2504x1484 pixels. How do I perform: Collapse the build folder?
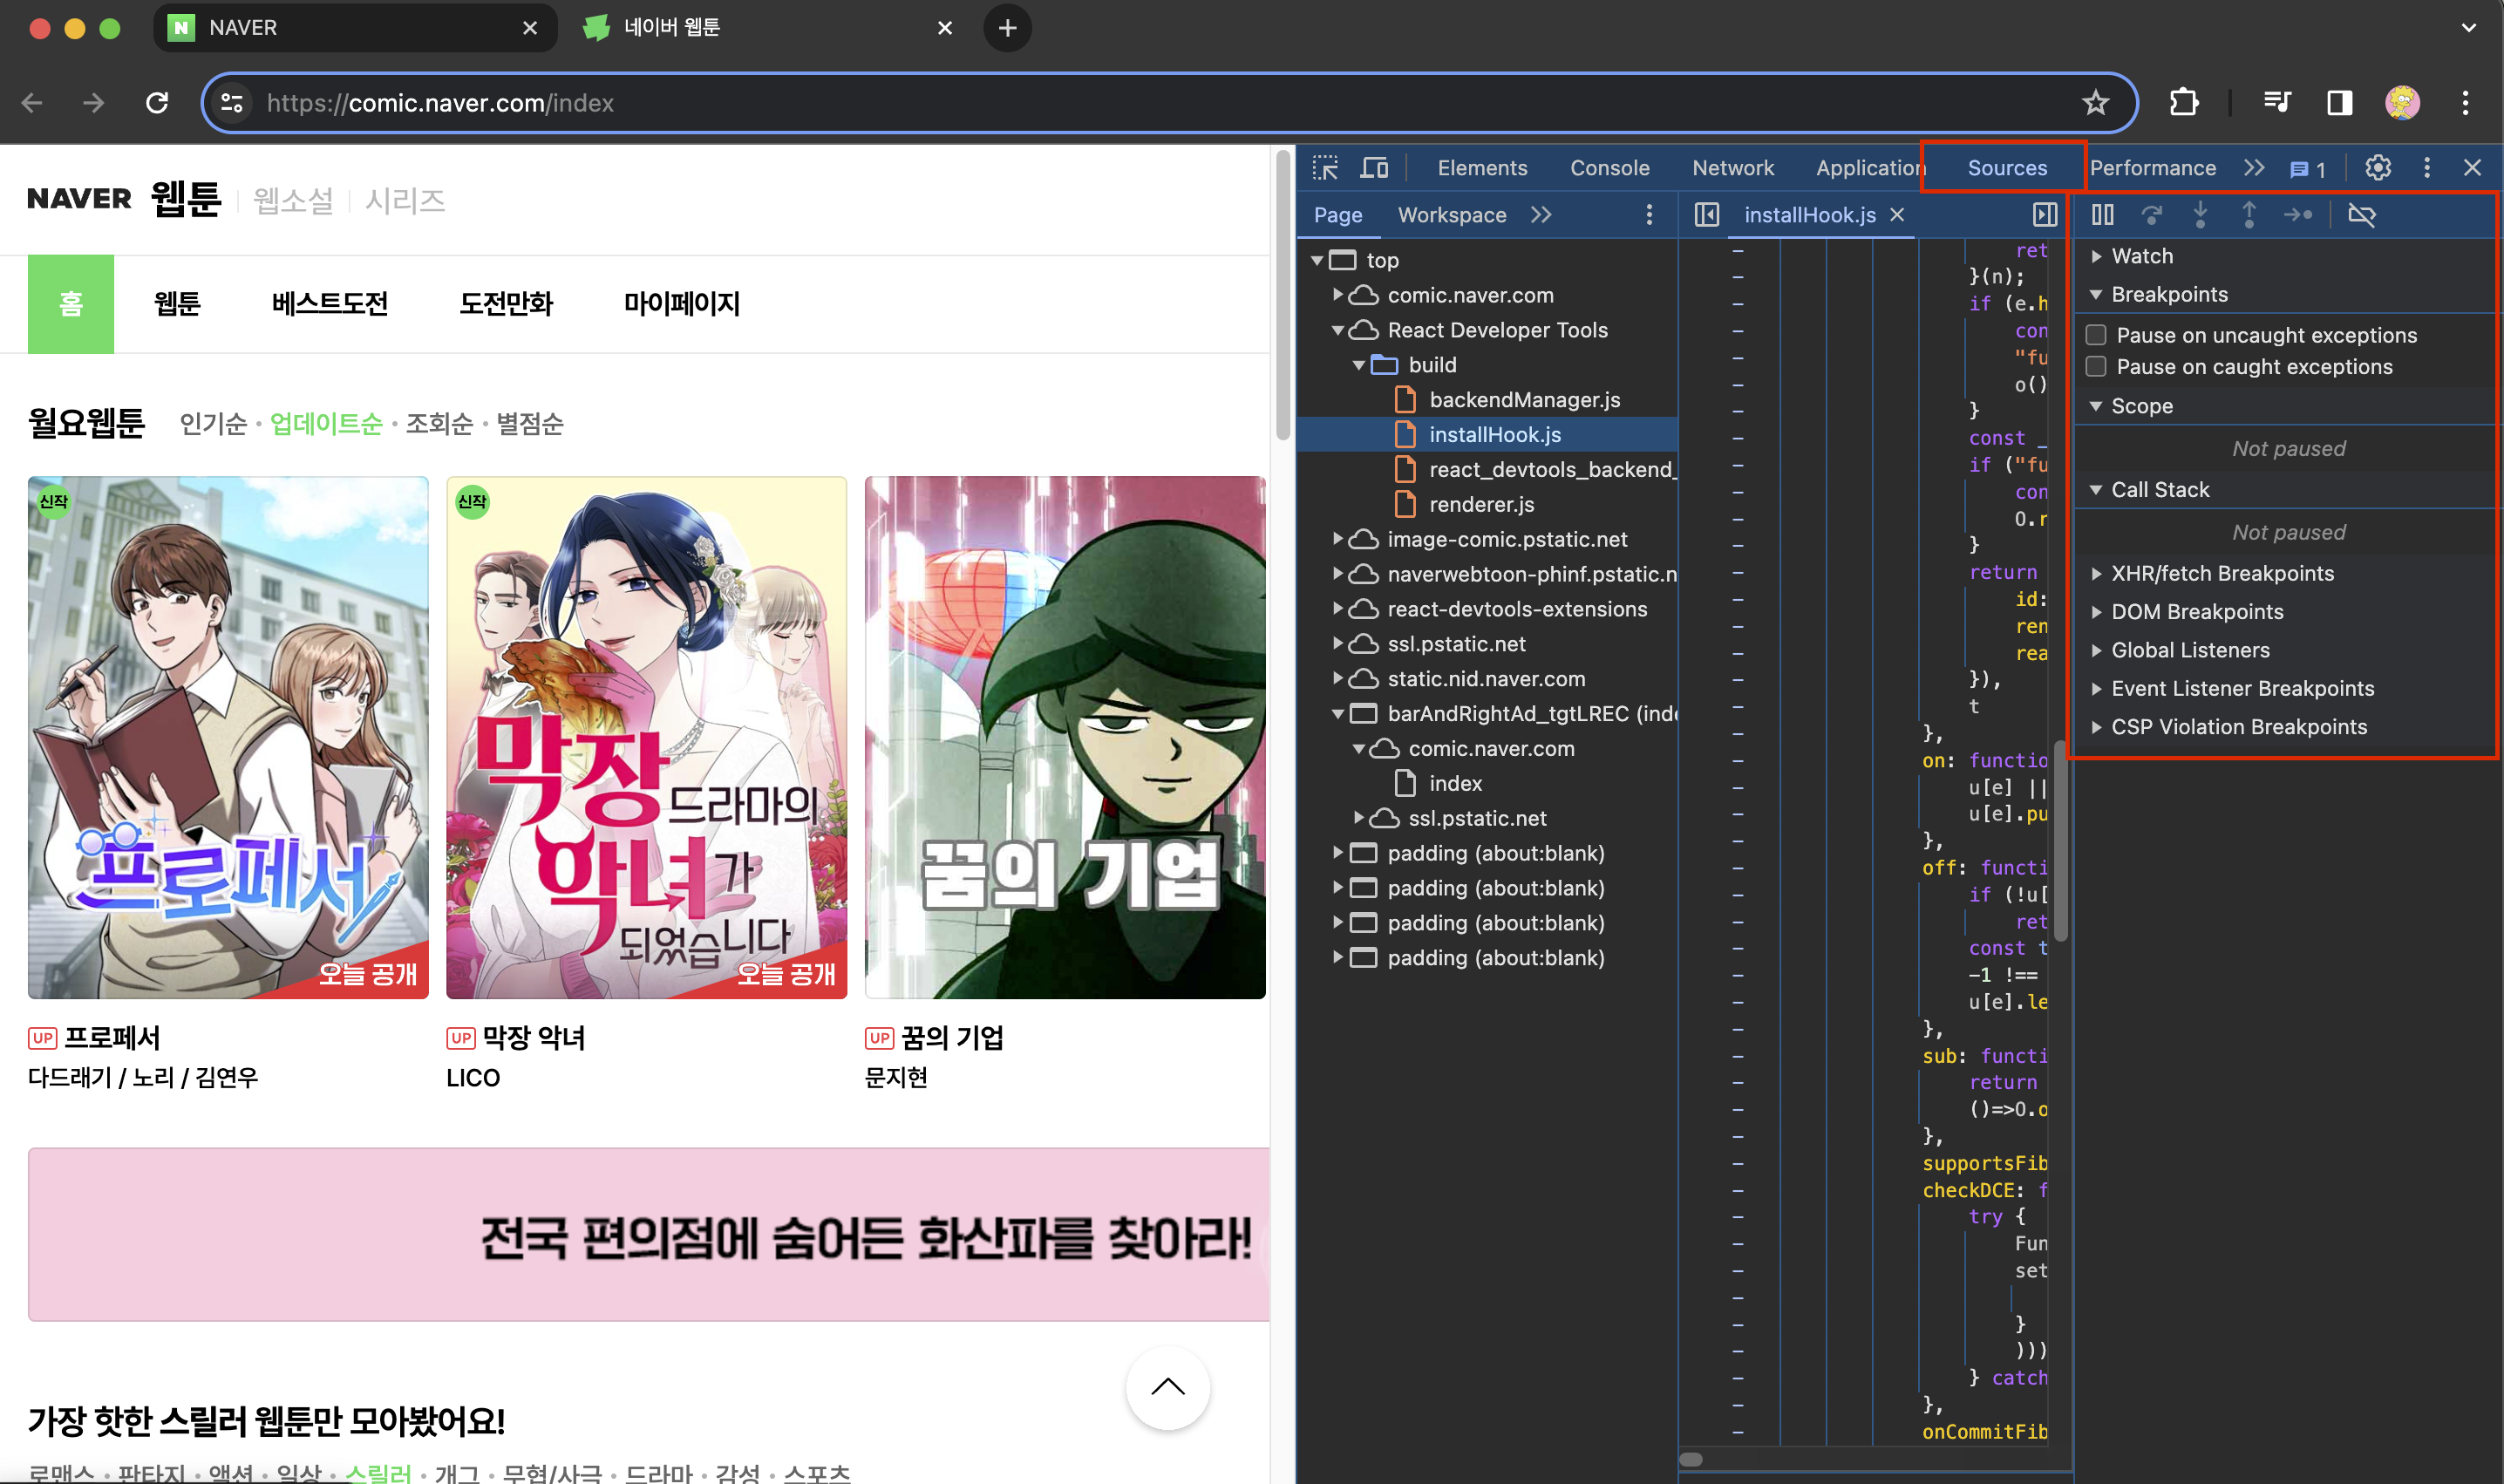click(1358, 365)
